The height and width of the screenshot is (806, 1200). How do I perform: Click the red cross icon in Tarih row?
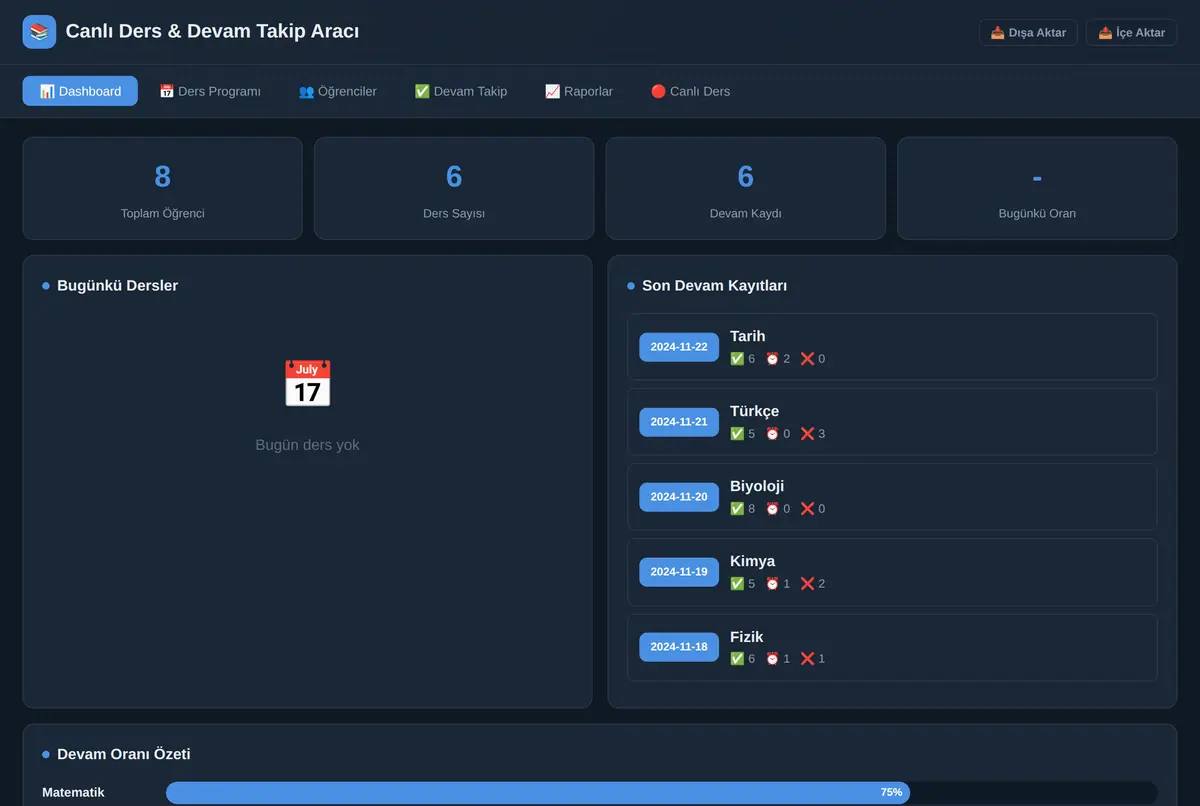coord(807,359)
